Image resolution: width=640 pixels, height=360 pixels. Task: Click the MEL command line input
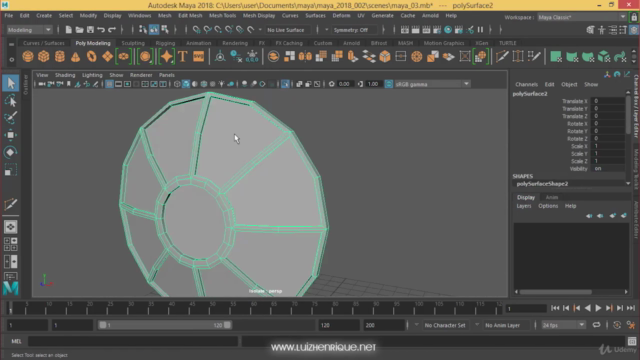pos(133,341)
